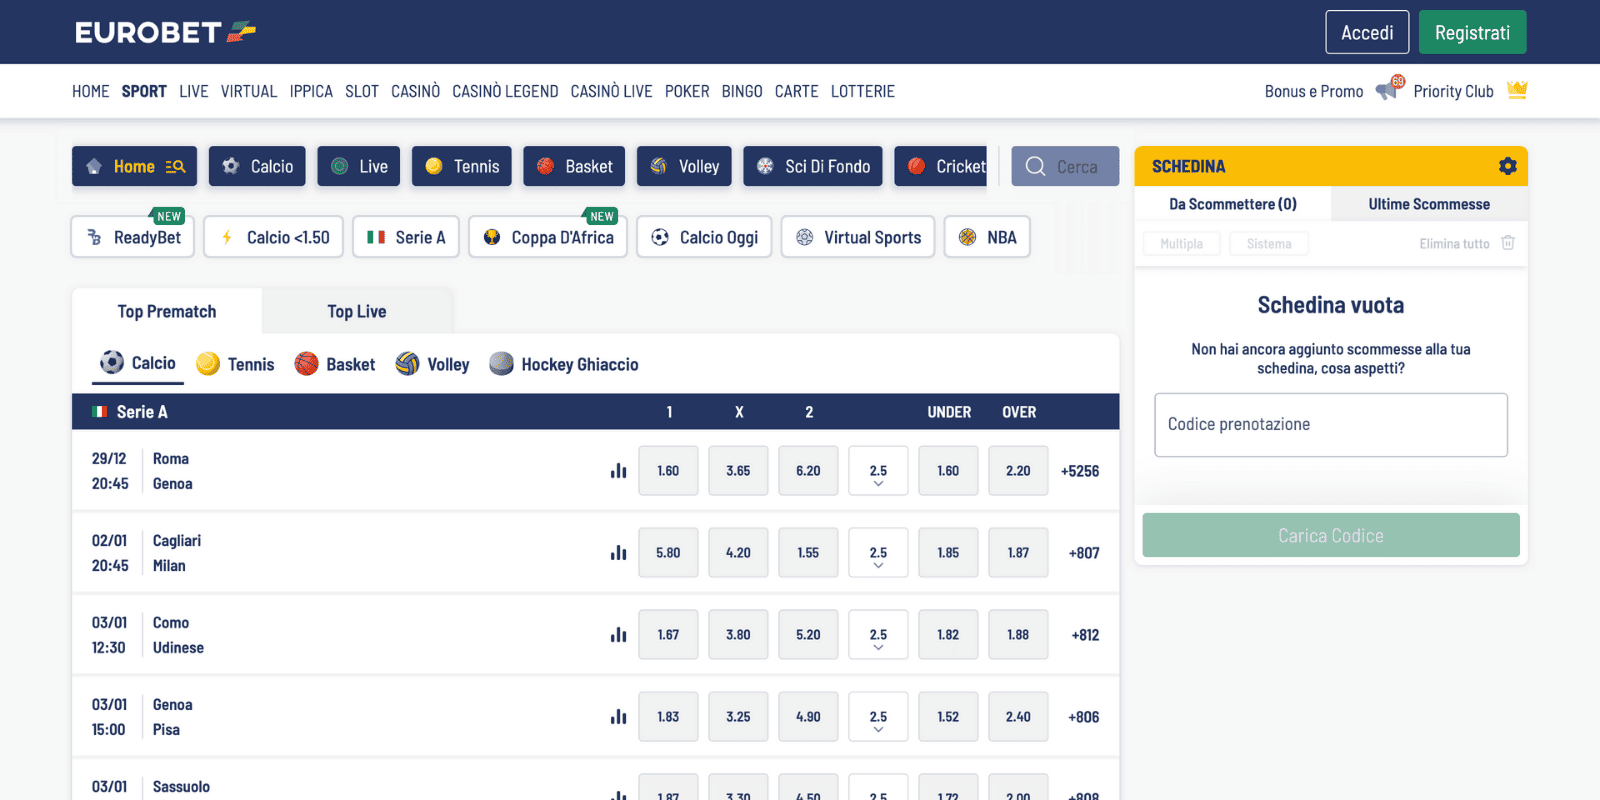Open the Coppa D'Africa quick link
1600x800 pixels.
[548, 237]
